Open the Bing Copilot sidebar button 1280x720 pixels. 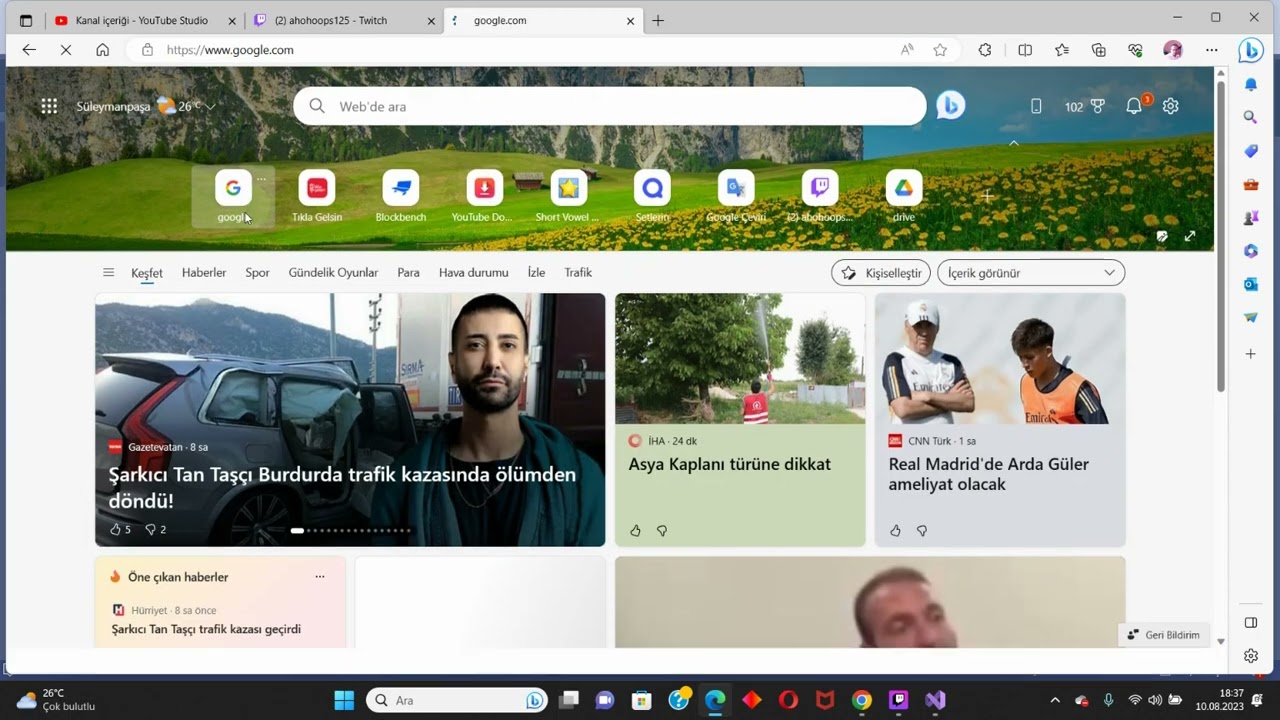pyautogui.click(x=1251, y=50)
